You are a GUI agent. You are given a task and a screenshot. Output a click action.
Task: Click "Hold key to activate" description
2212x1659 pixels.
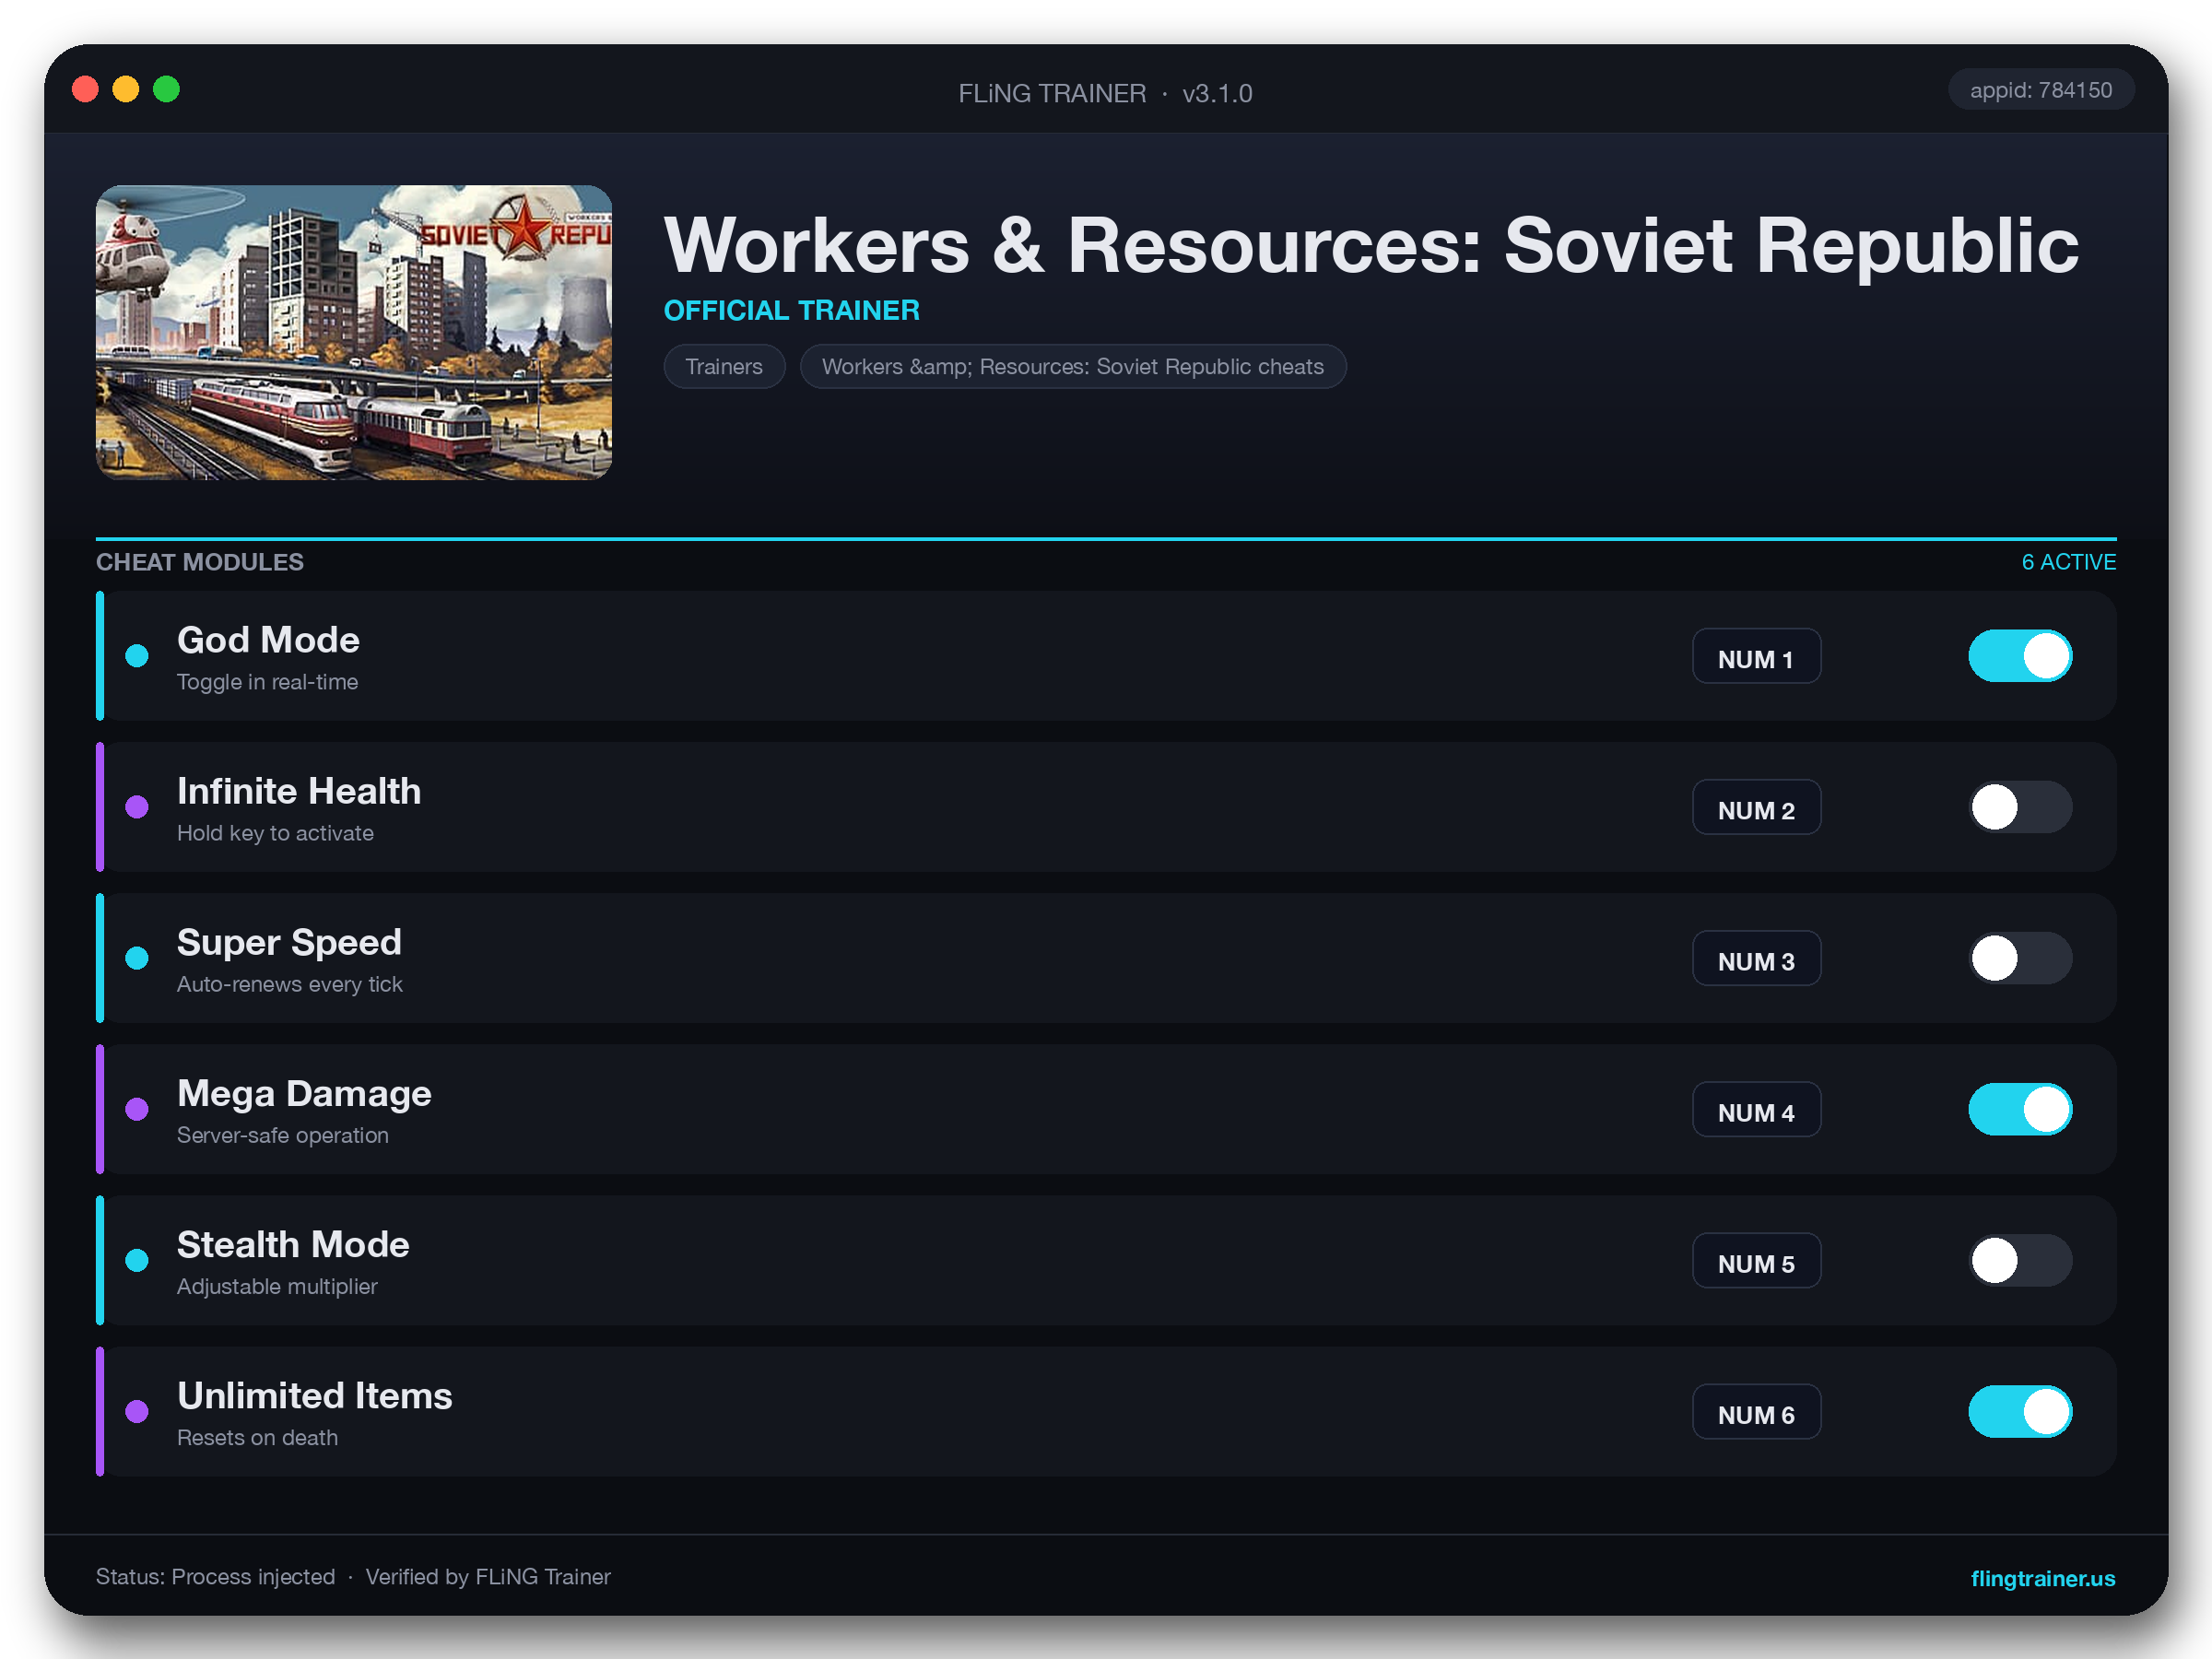tap(275, 833)
